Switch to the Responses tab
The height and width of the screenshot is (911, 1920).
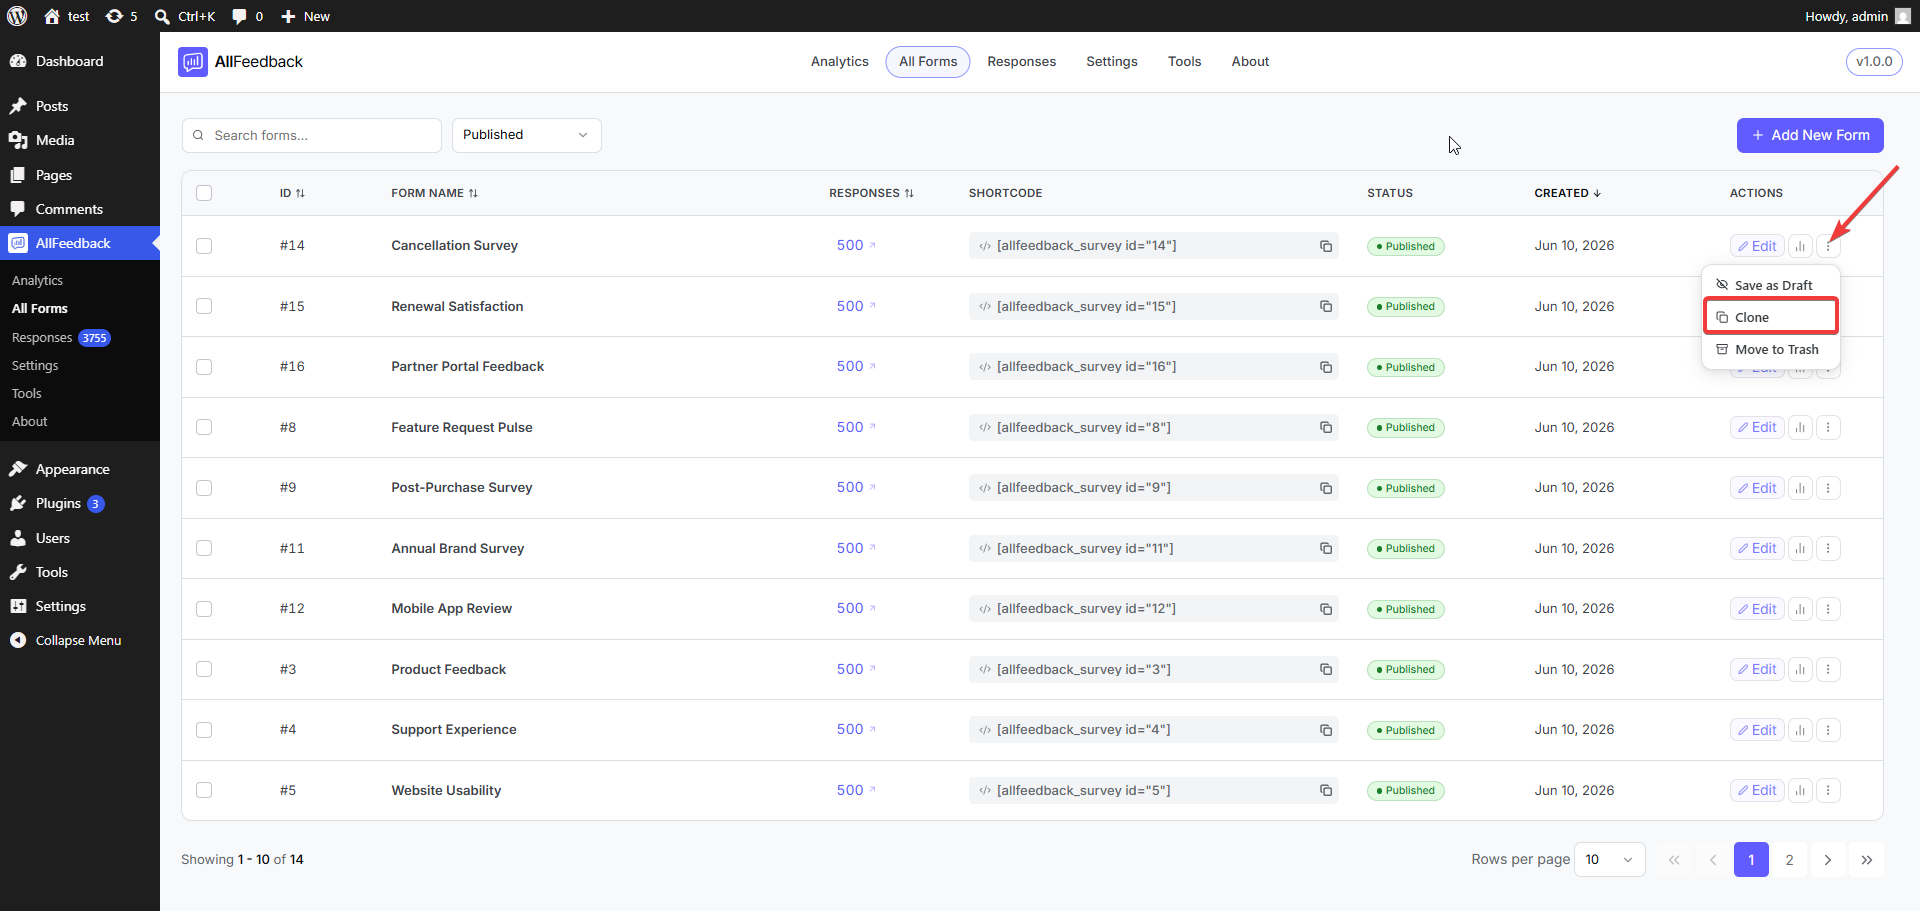pos(1021,61)
